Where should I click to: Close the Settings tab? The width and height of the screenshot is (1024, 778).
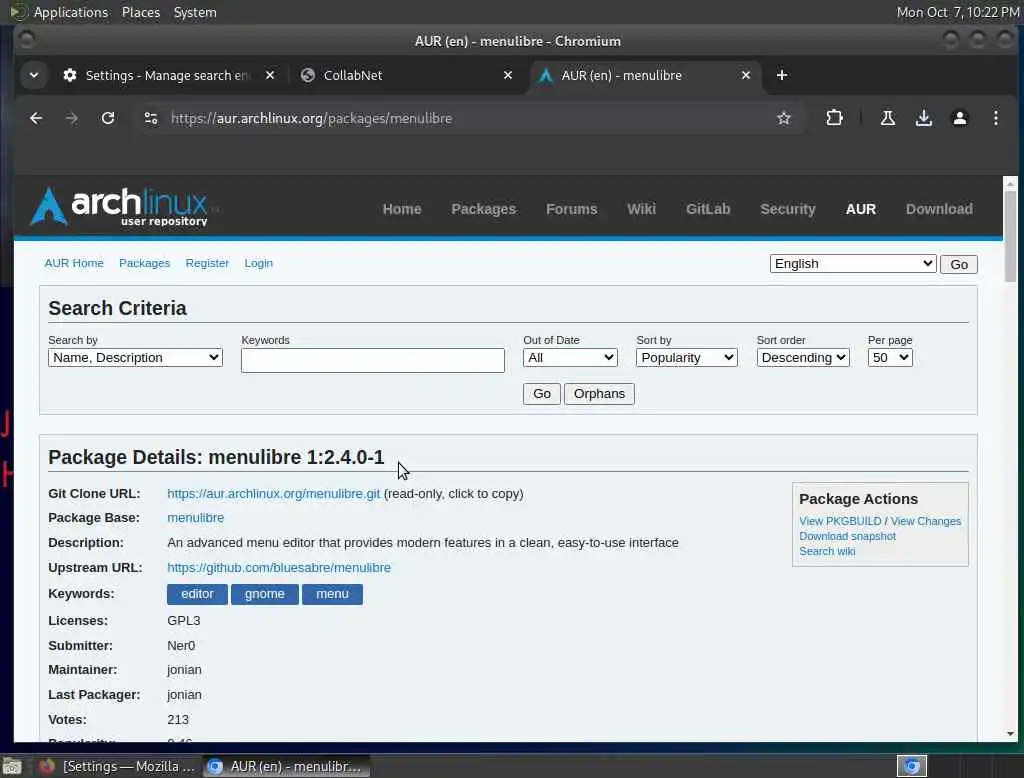coord(270,75)
